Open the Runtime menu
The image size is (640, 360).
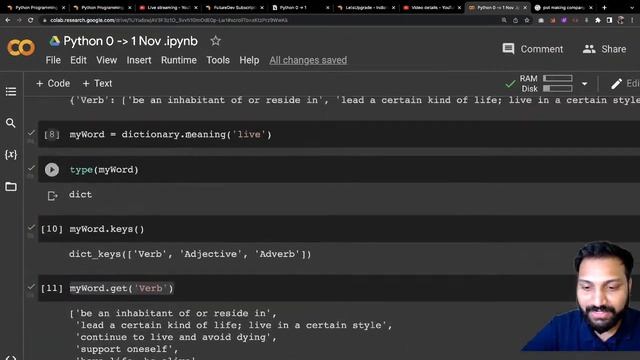179,60
